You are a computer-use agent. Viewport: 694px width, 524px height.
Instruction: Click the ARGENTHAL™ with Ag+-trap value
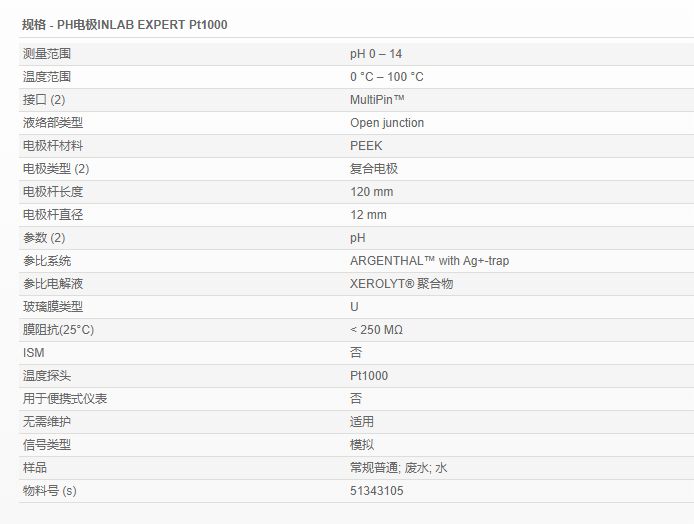(430, 261)
